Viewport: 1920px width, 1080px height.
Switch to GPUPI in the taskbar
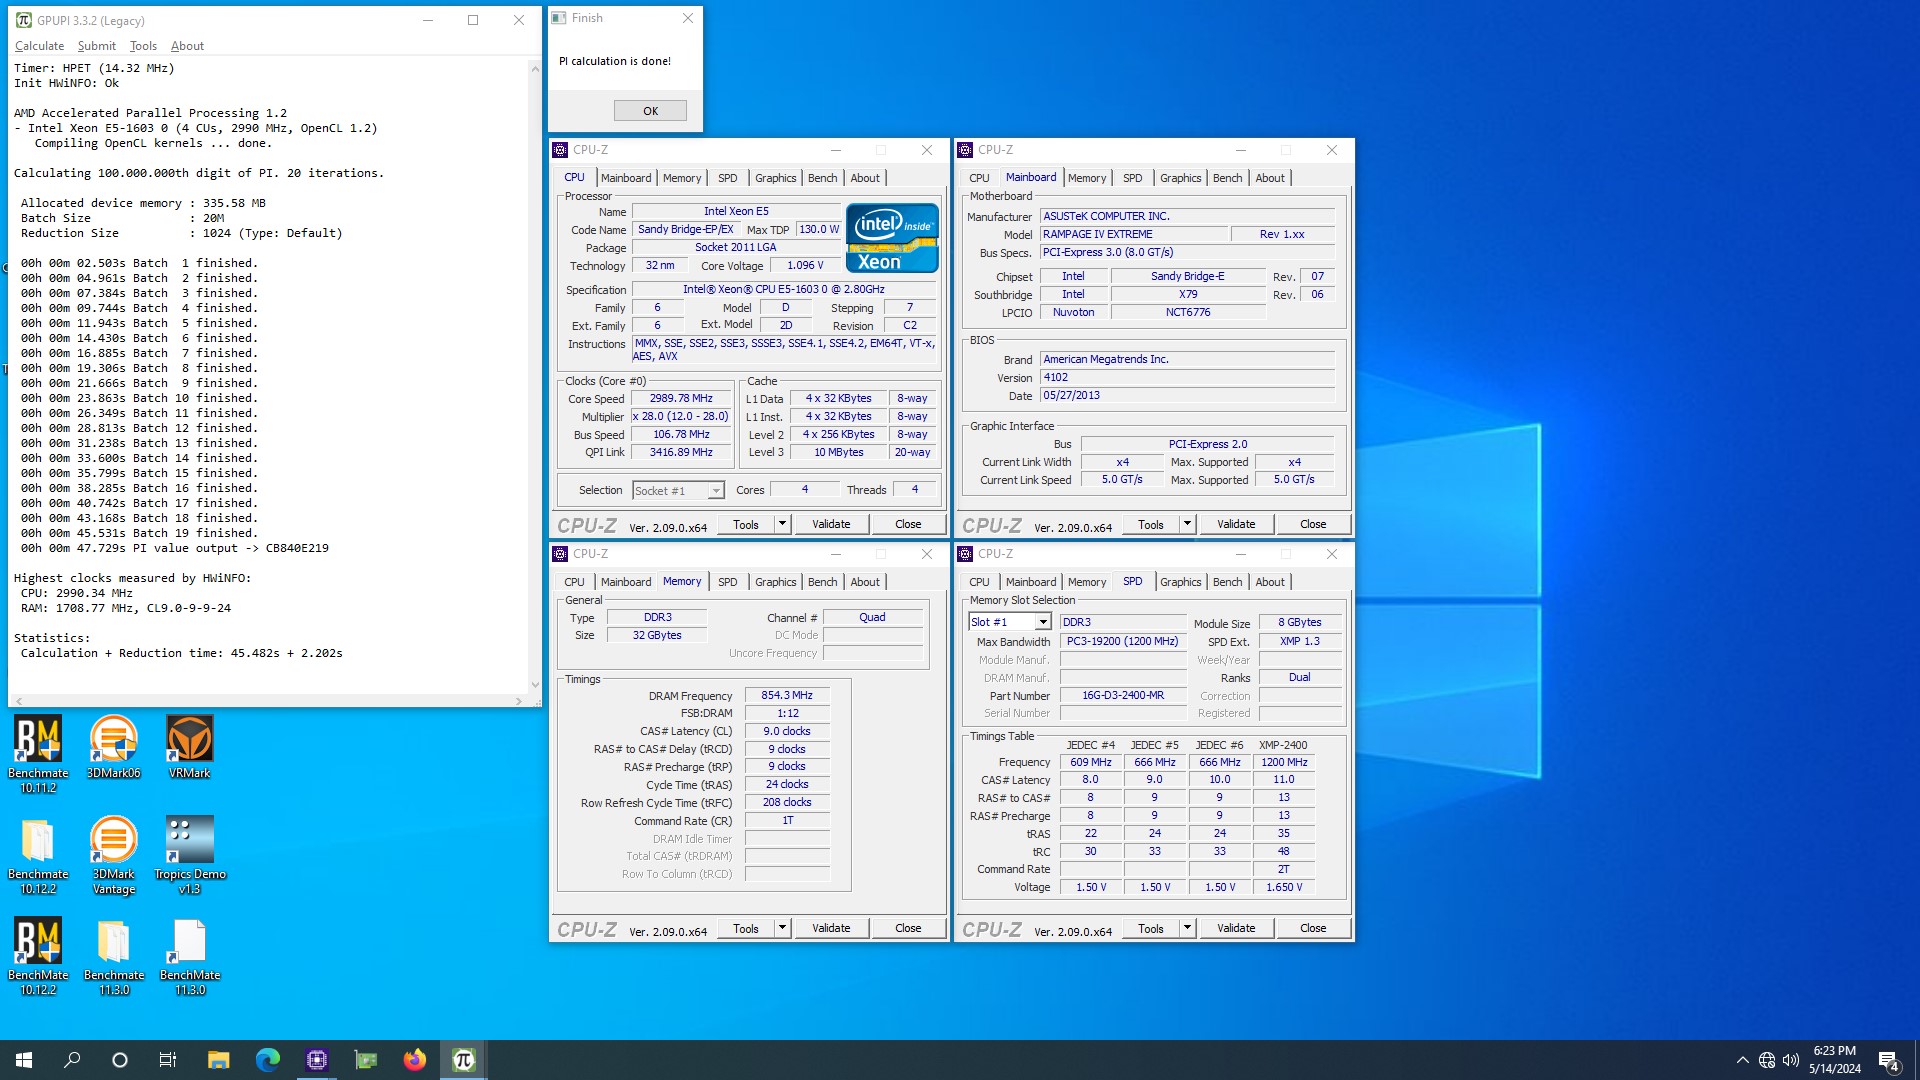pyautogui.click(x=463, y=1060)
